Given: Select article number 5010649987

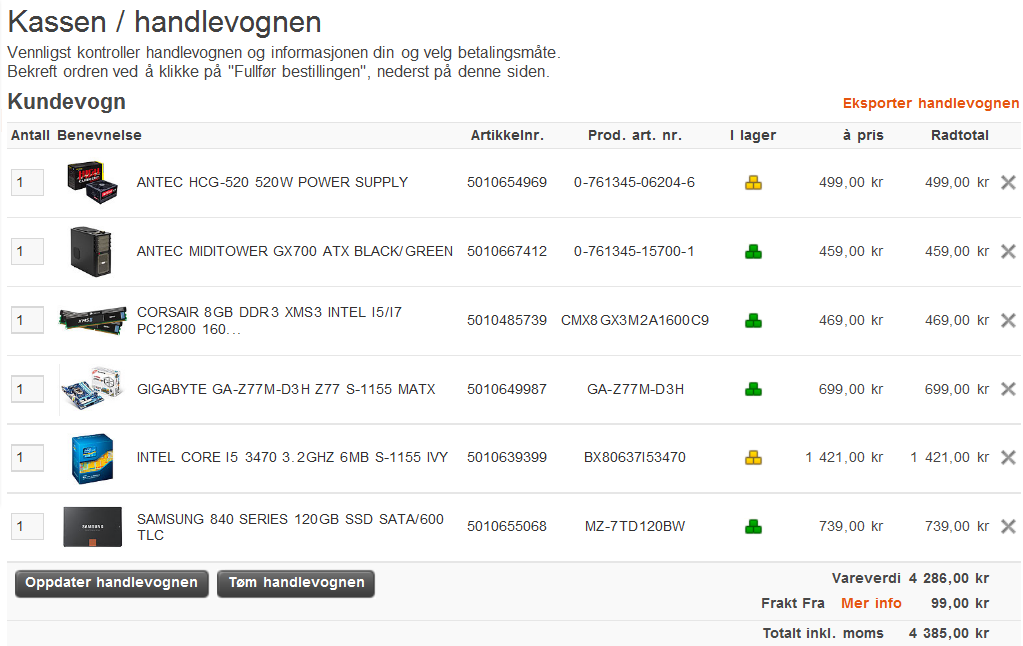Looking at the screenshot, I should (507, 389).
